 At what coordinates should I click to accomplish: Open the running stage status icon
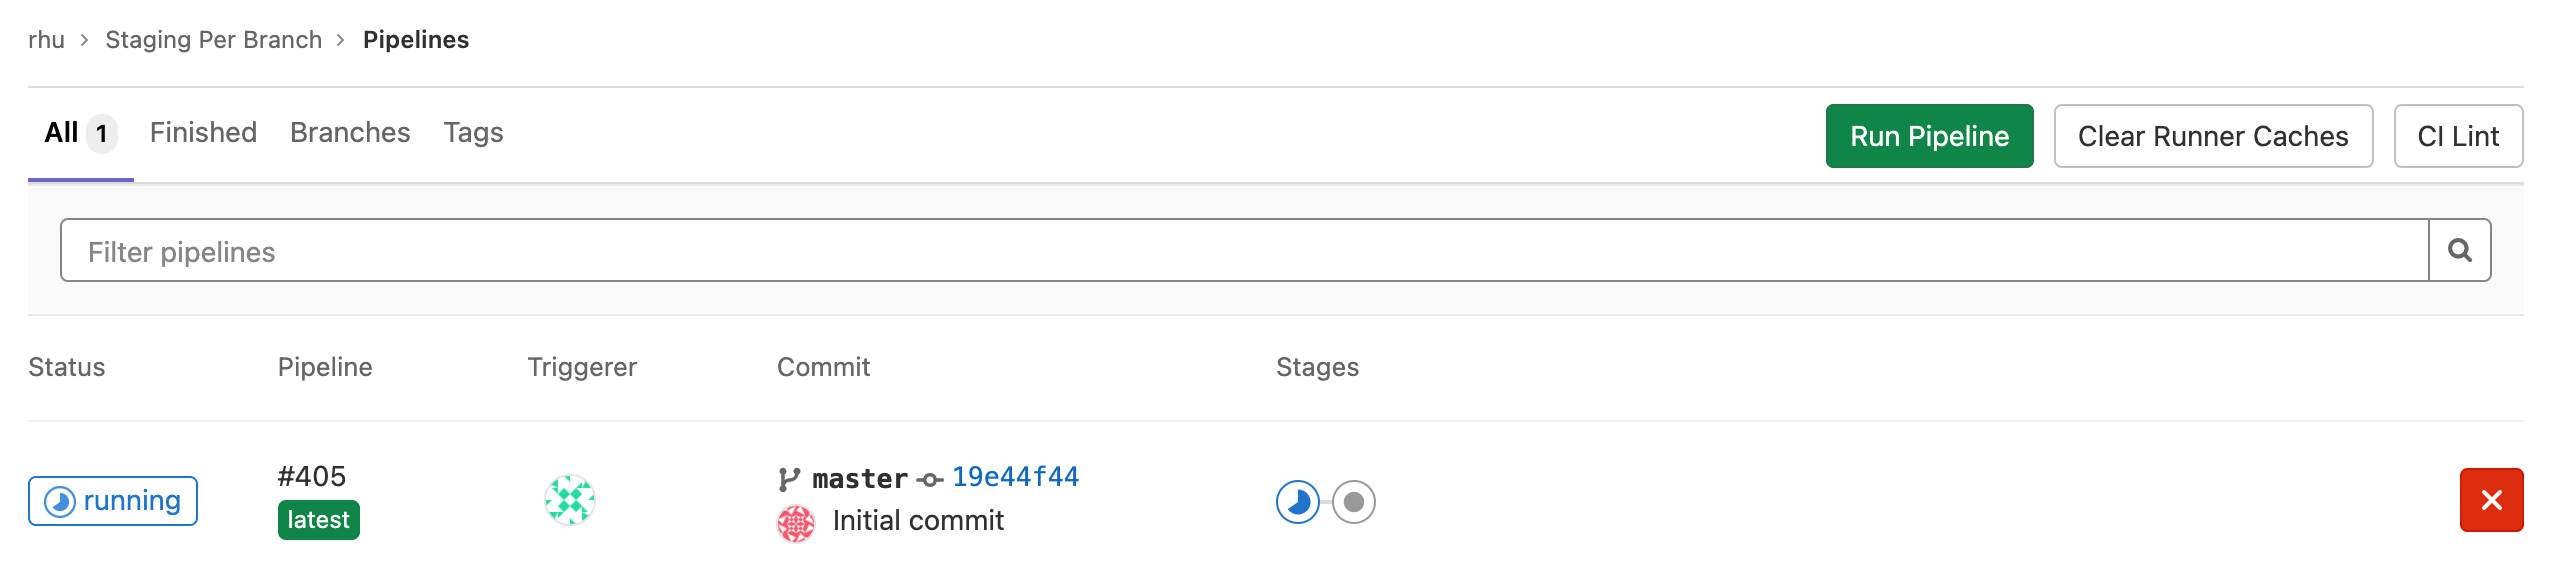(1298, 502)
